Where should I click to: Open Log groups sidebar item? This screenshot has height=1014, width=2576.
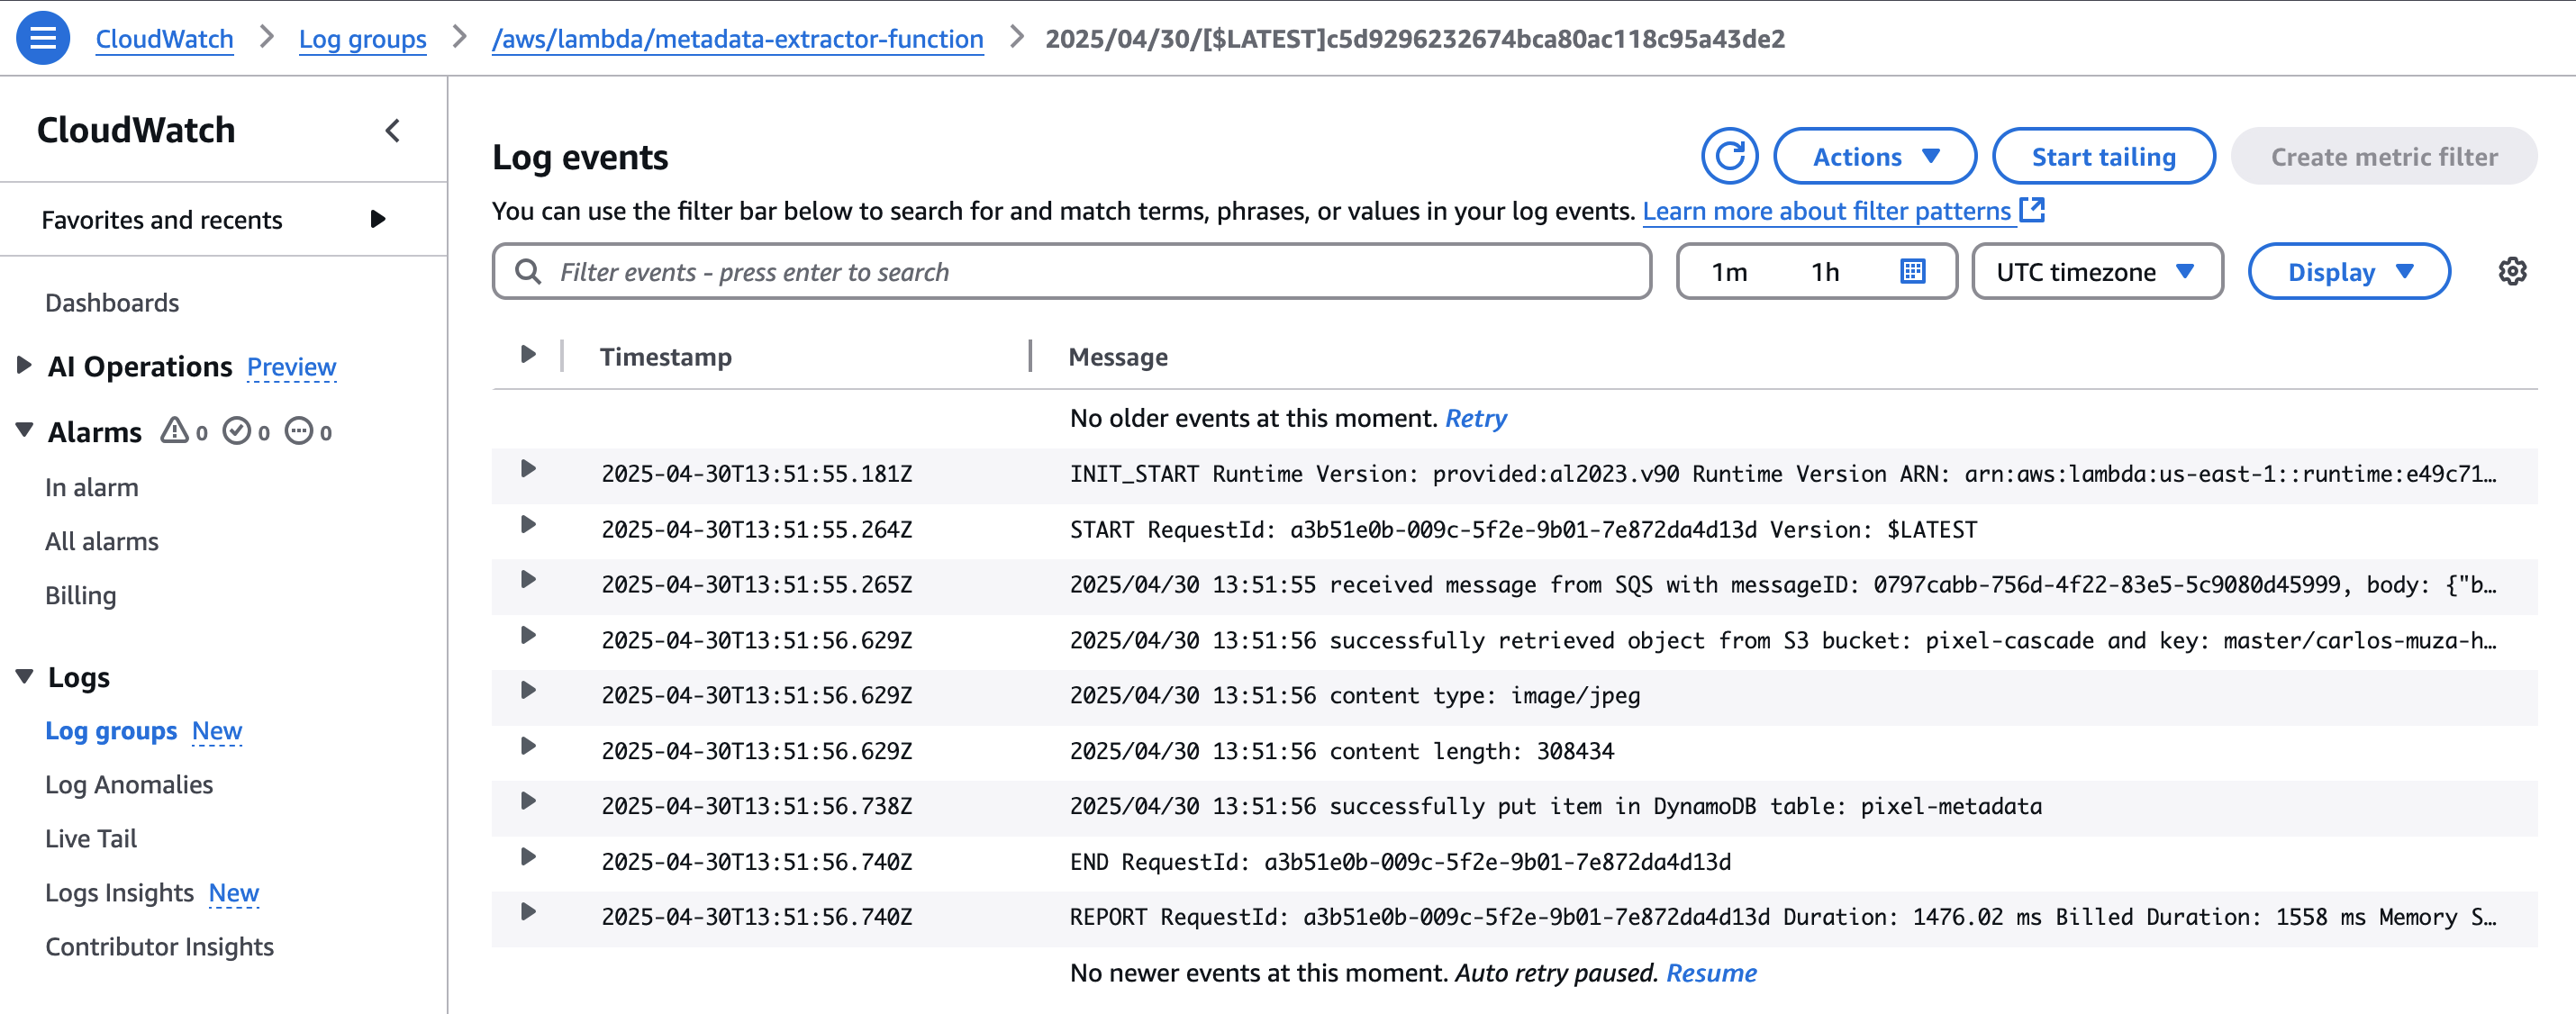111,730
